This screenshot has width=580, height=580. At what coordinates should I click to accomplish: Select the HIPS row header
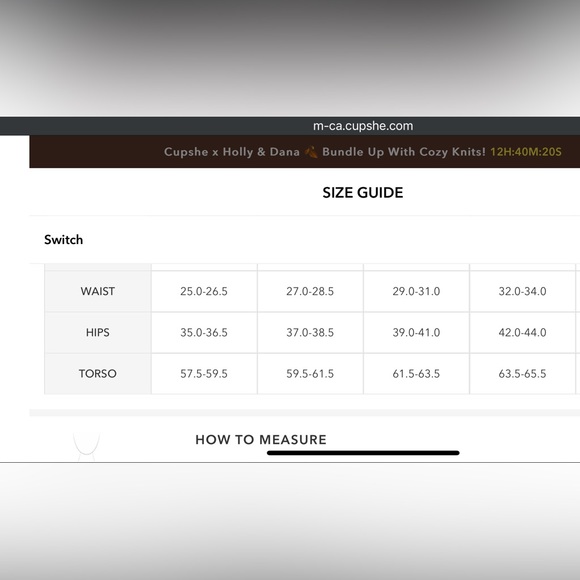[98, 332]
